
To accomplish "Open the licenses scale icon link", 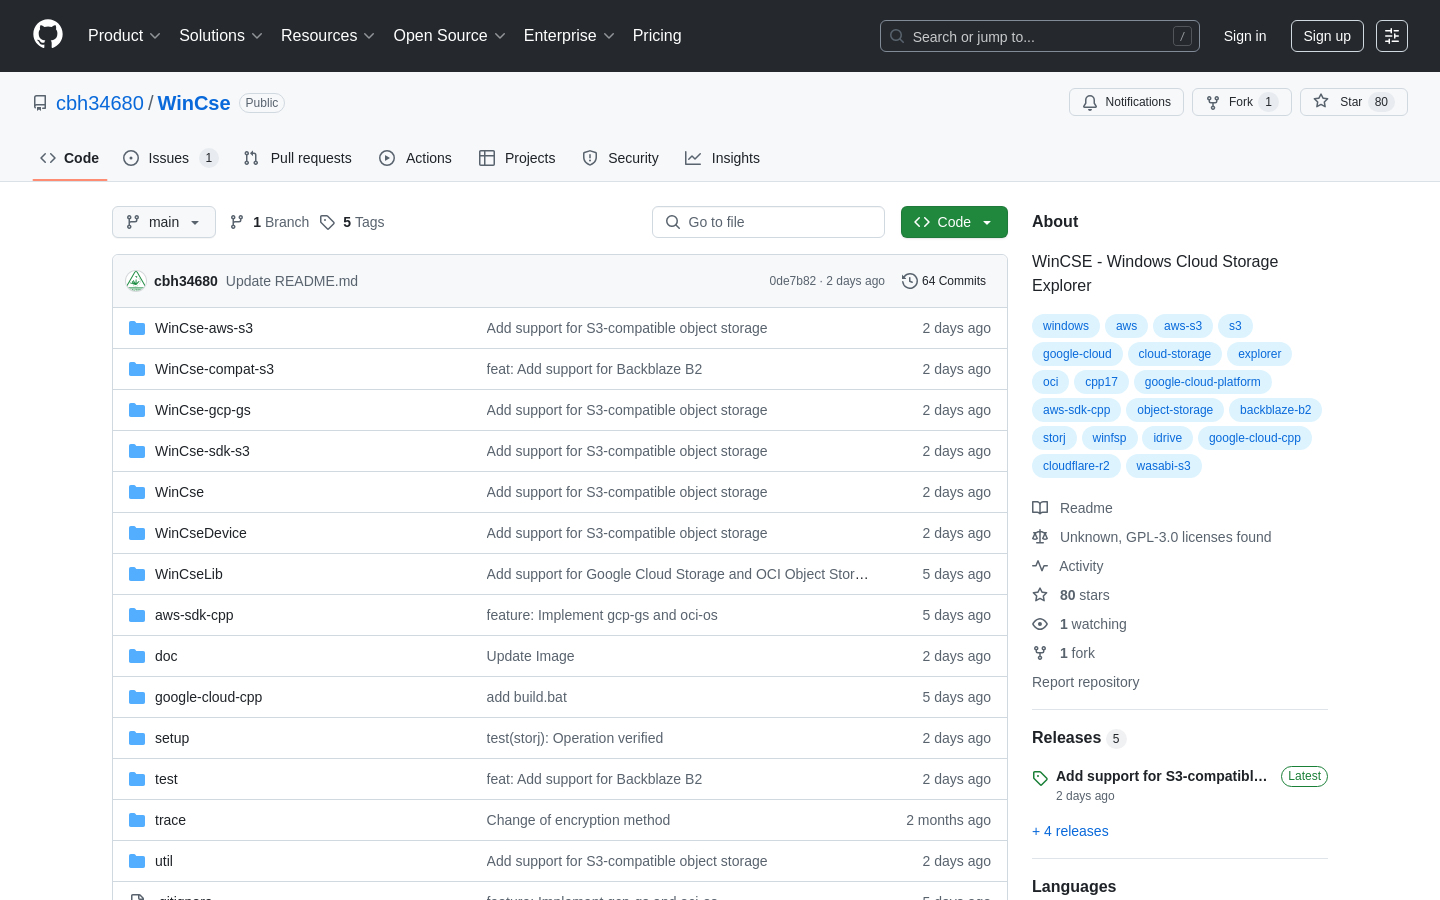I will point(1151,537).
